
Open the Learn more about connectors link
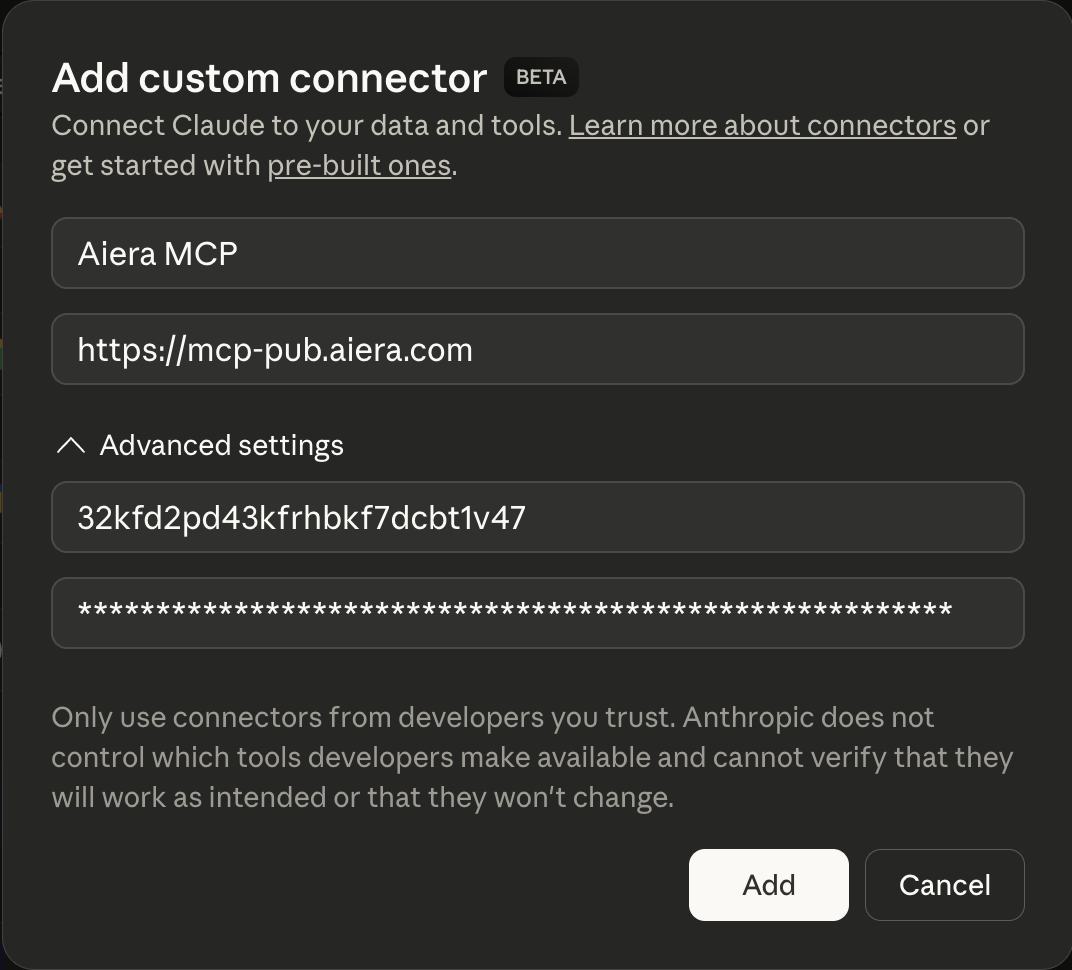click(762, 125)
